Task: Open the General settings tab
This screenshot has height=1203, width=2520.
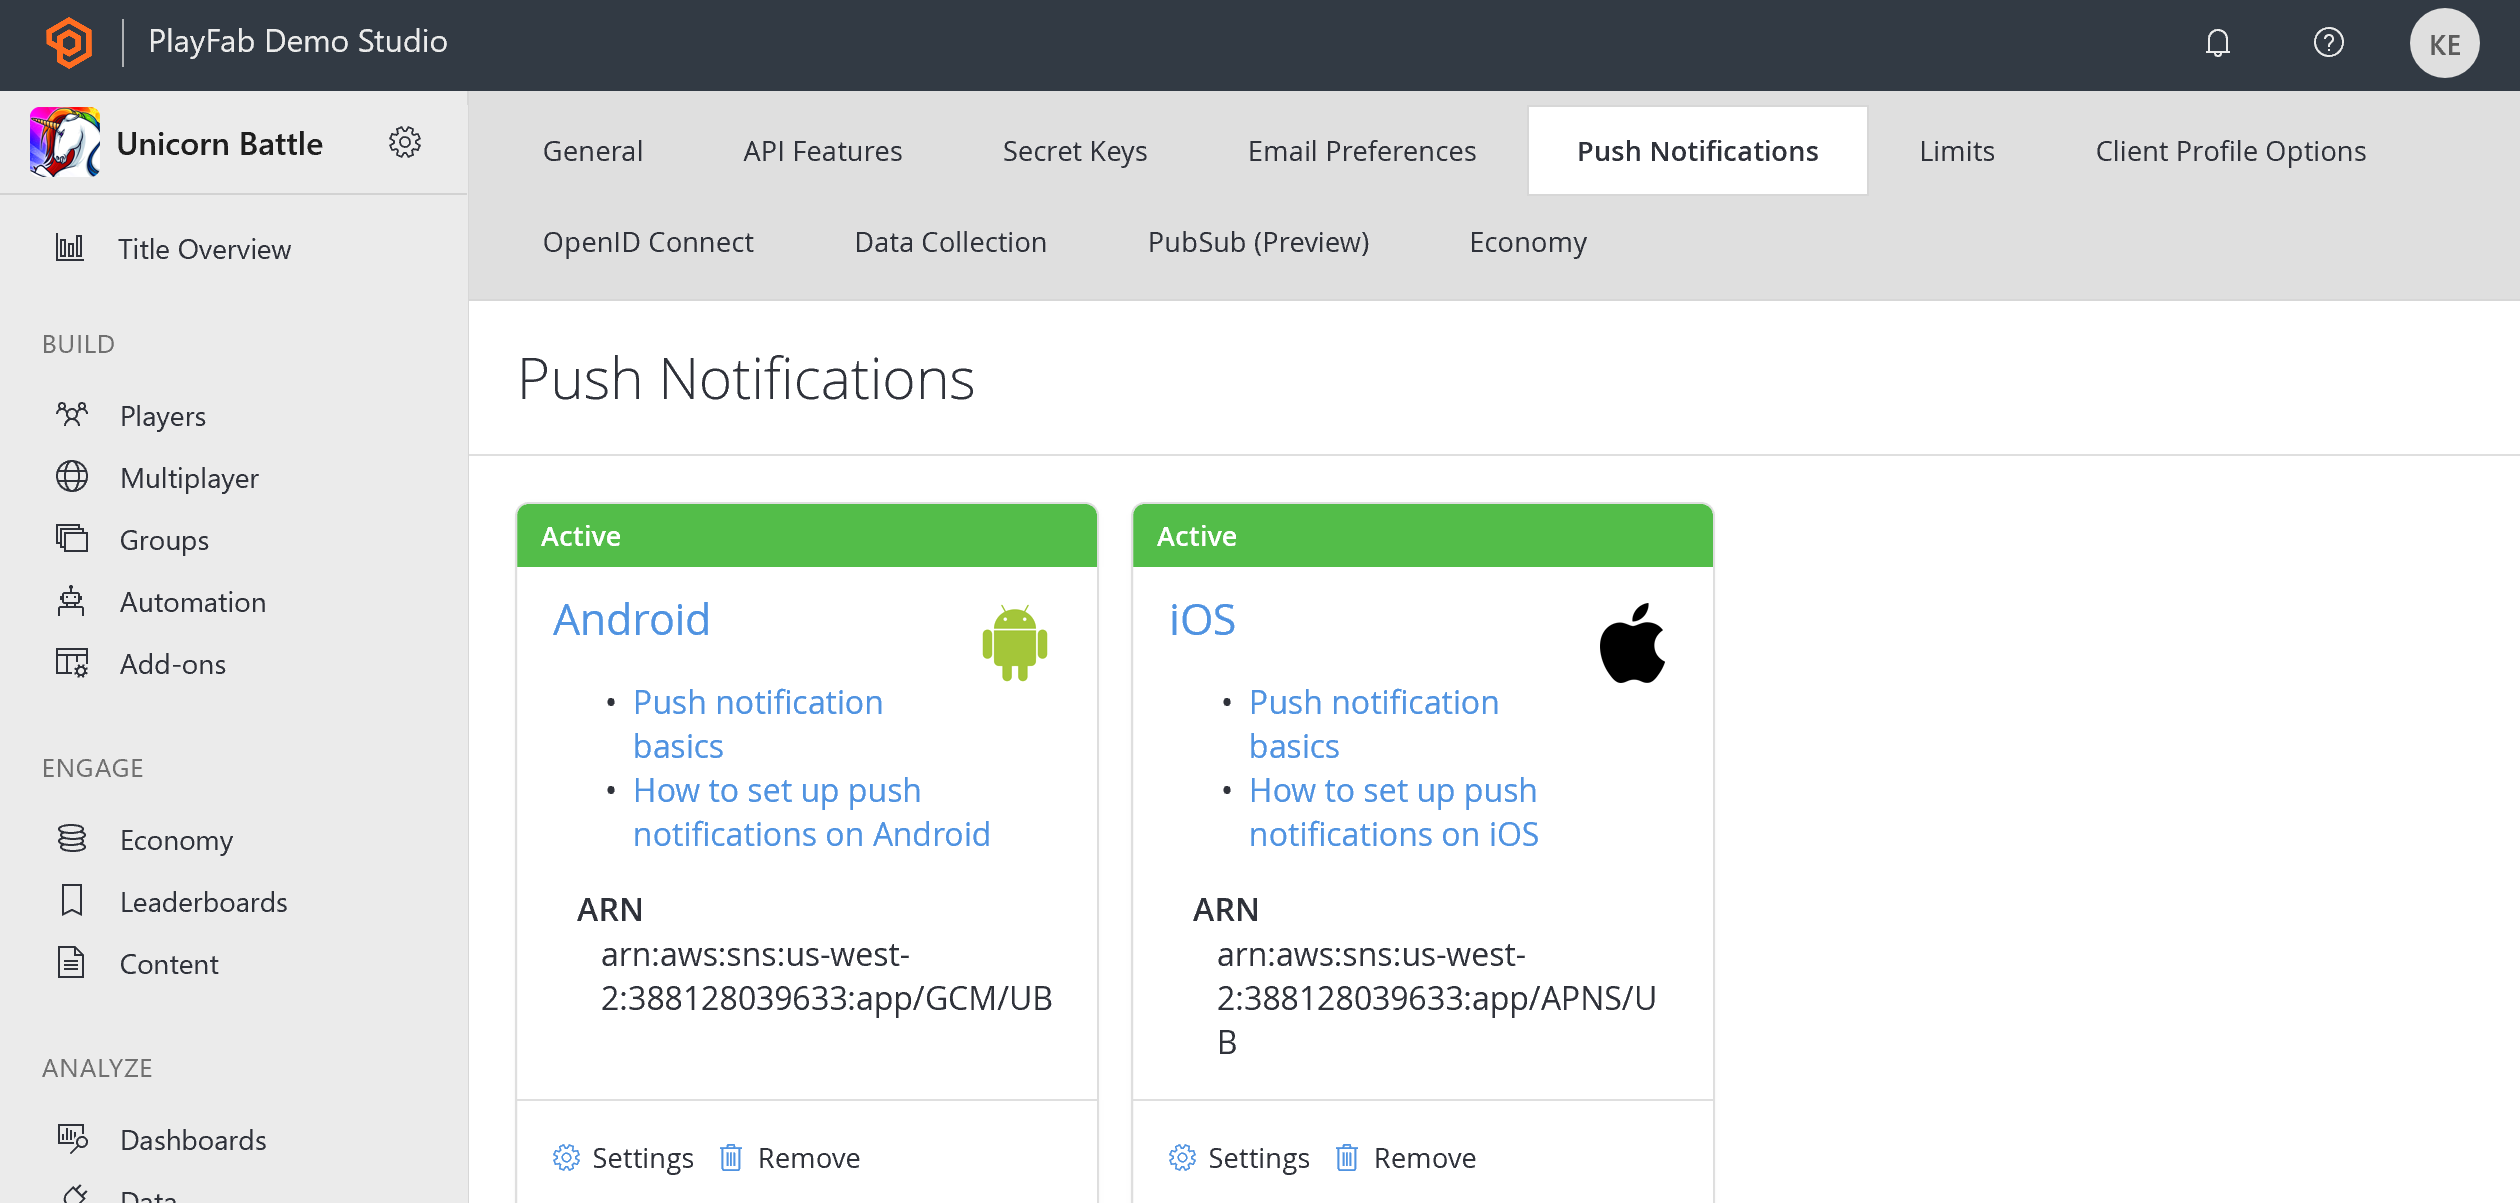Action: (x=595, y=149)
